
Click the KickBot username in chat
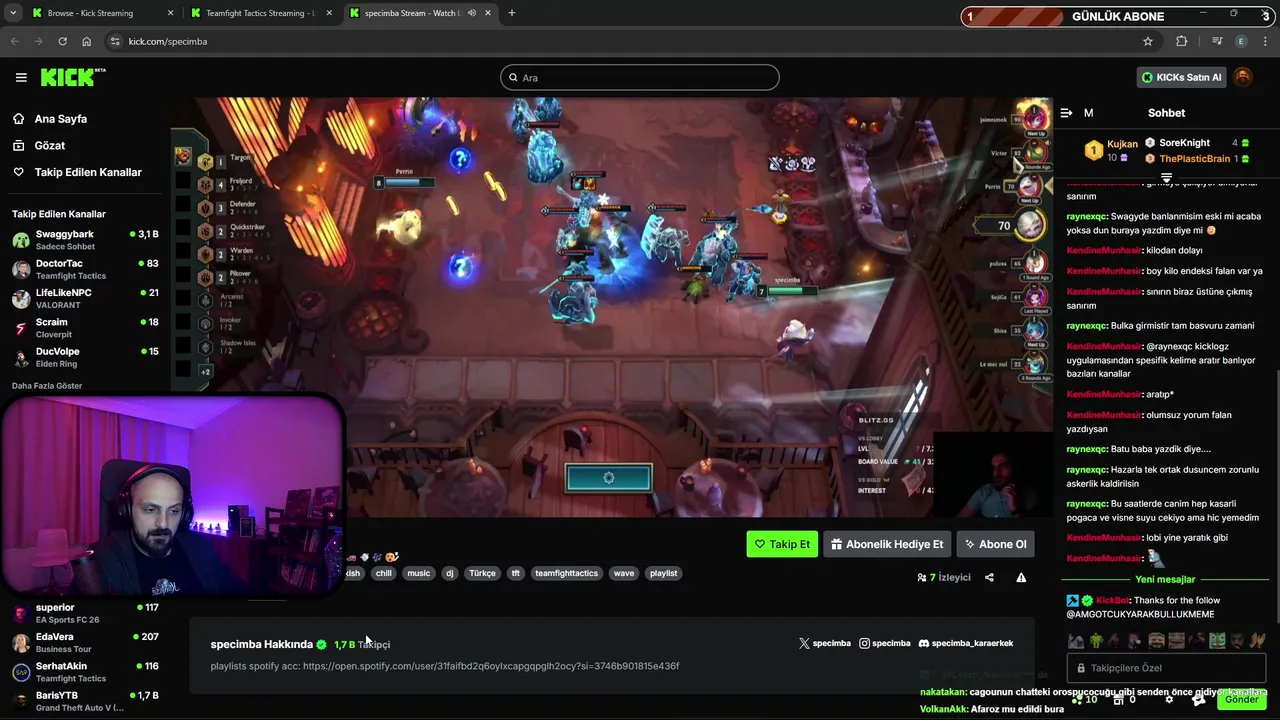1113,600
